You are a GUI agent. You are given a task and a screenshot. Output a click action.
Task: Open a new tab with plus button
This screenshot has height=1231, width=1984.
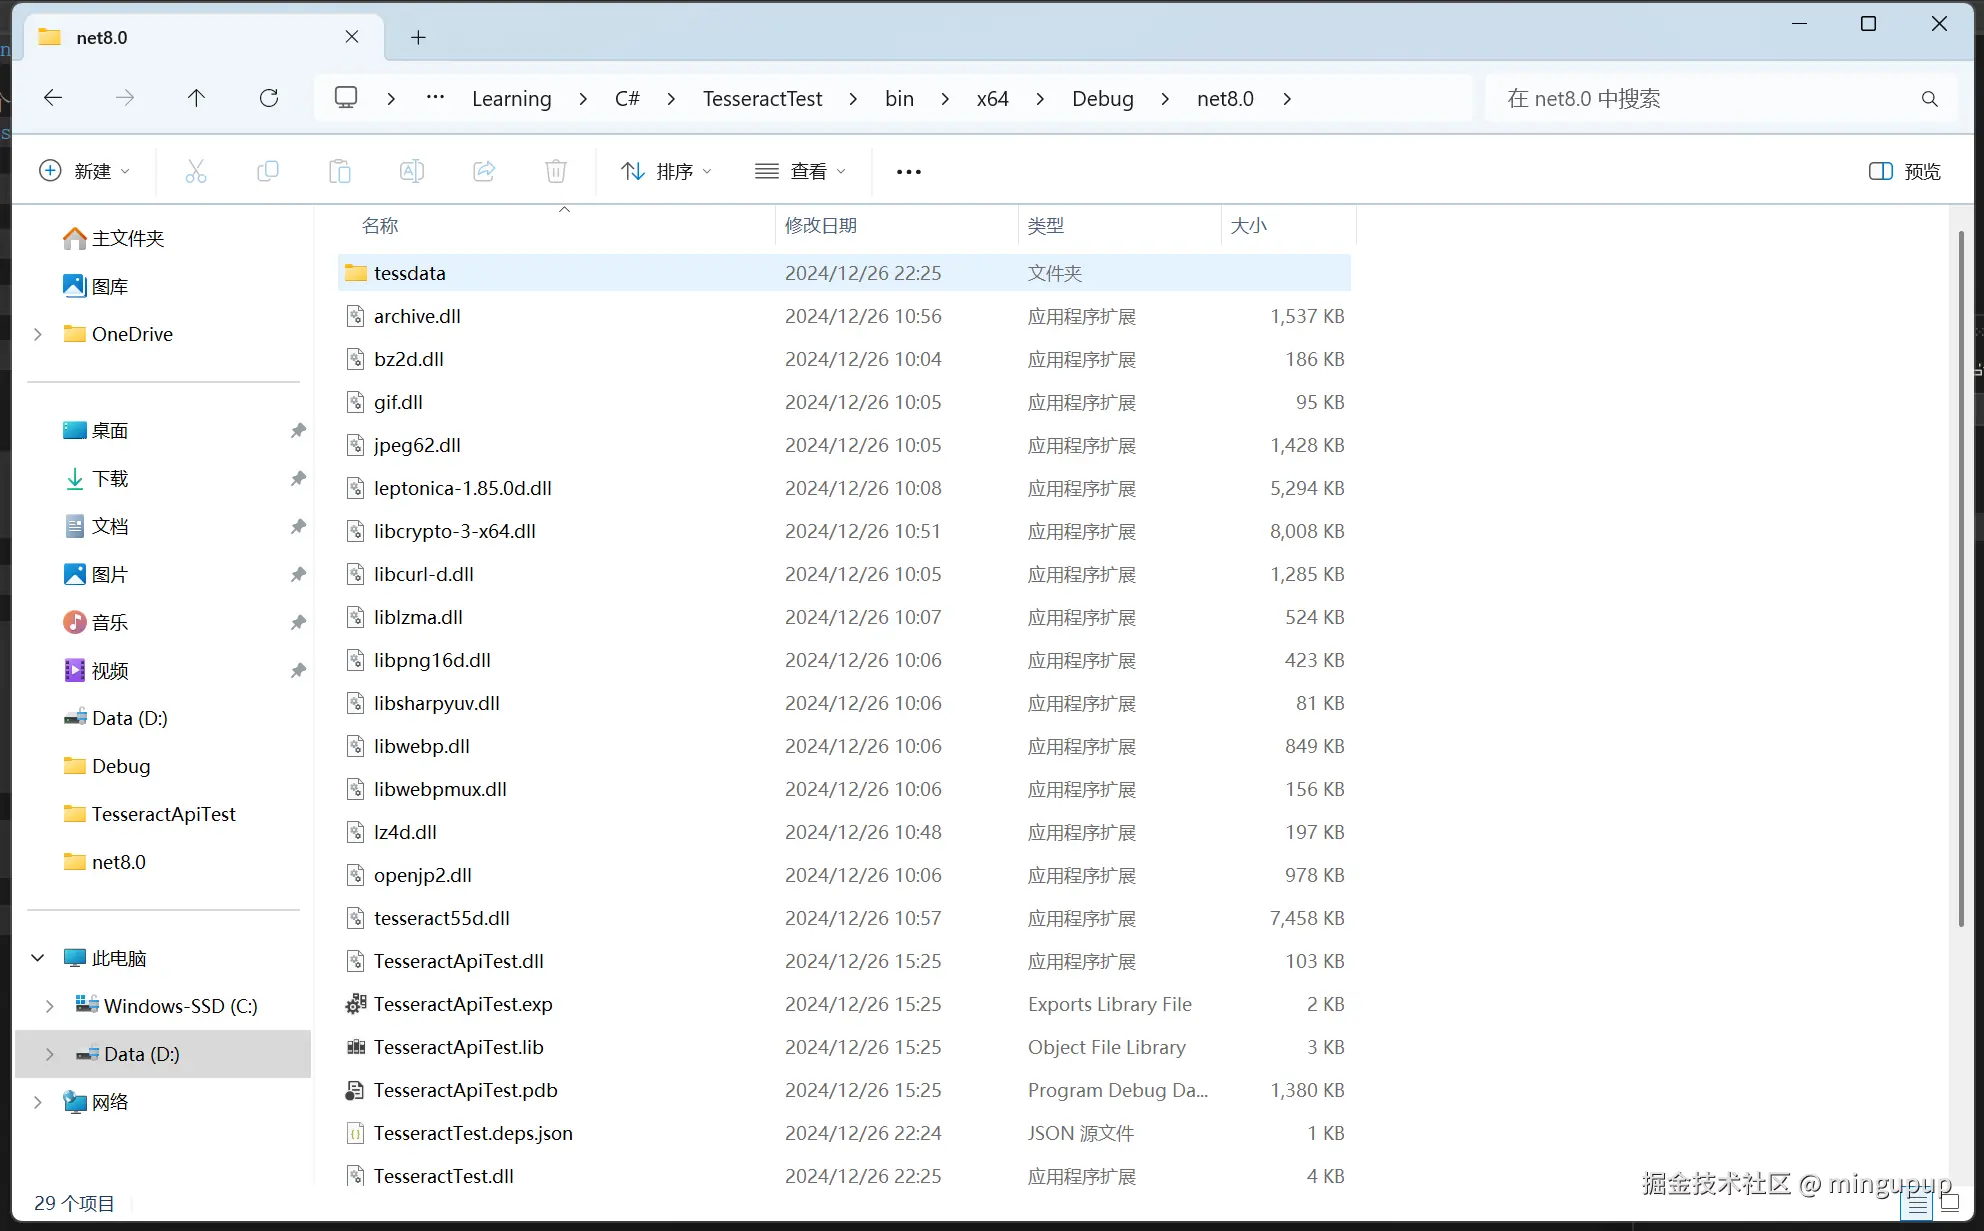coord(418,37)
